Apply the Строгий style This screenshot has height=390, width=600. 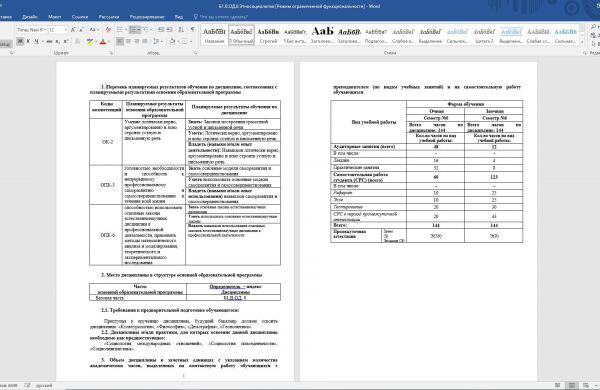269,35
